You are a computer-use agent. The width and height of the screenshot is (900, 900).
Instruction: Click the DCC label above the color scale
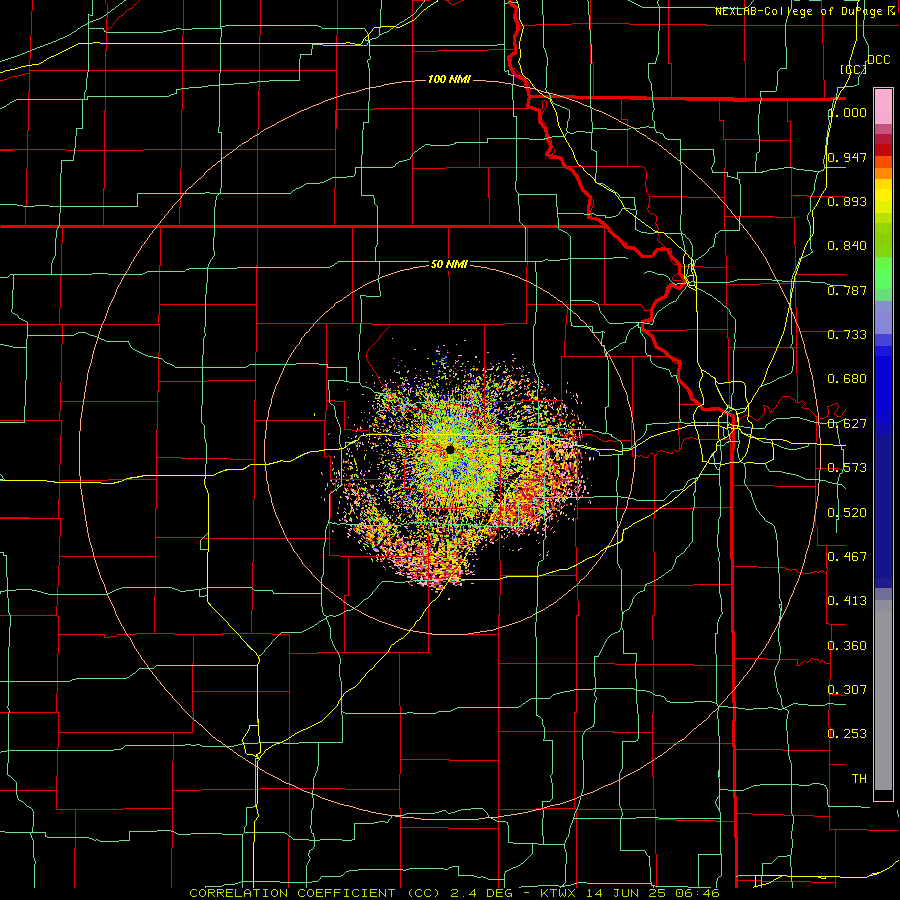point(878,60)
